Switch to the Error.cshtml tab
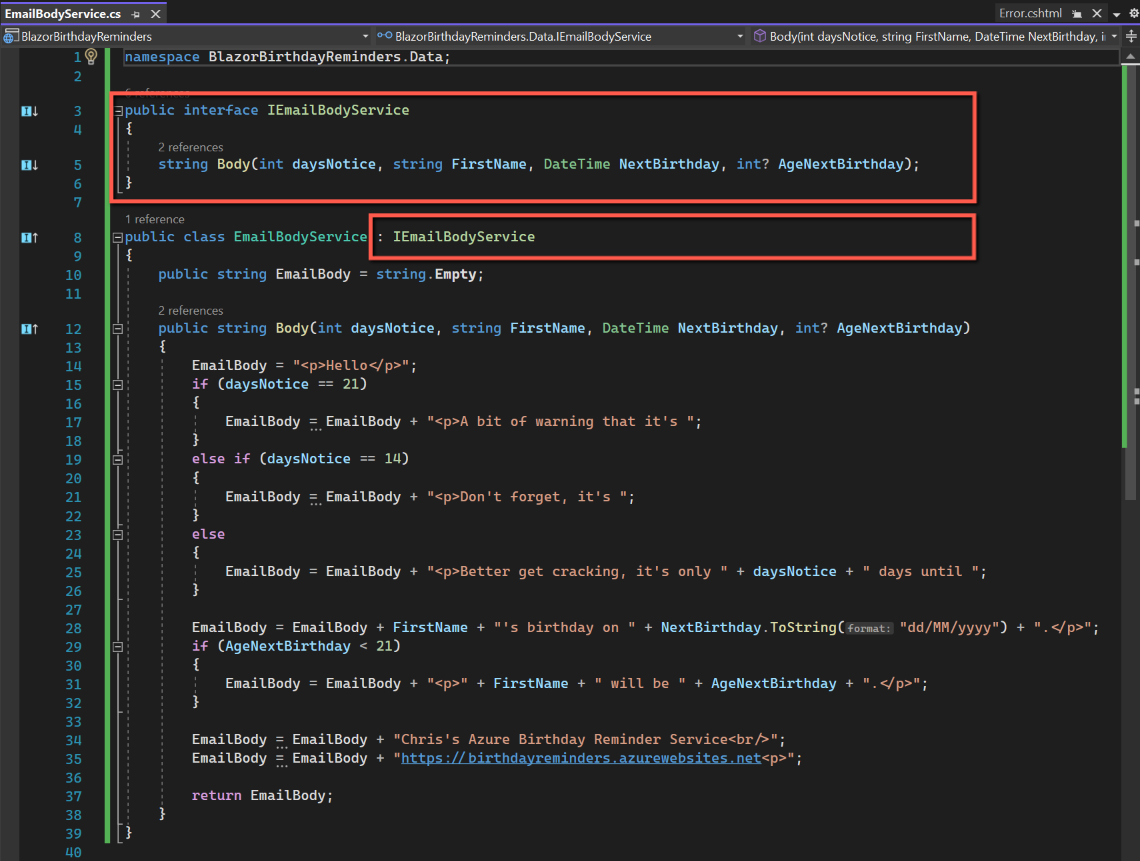The image size is (1140, 861). click(1030, 14)
